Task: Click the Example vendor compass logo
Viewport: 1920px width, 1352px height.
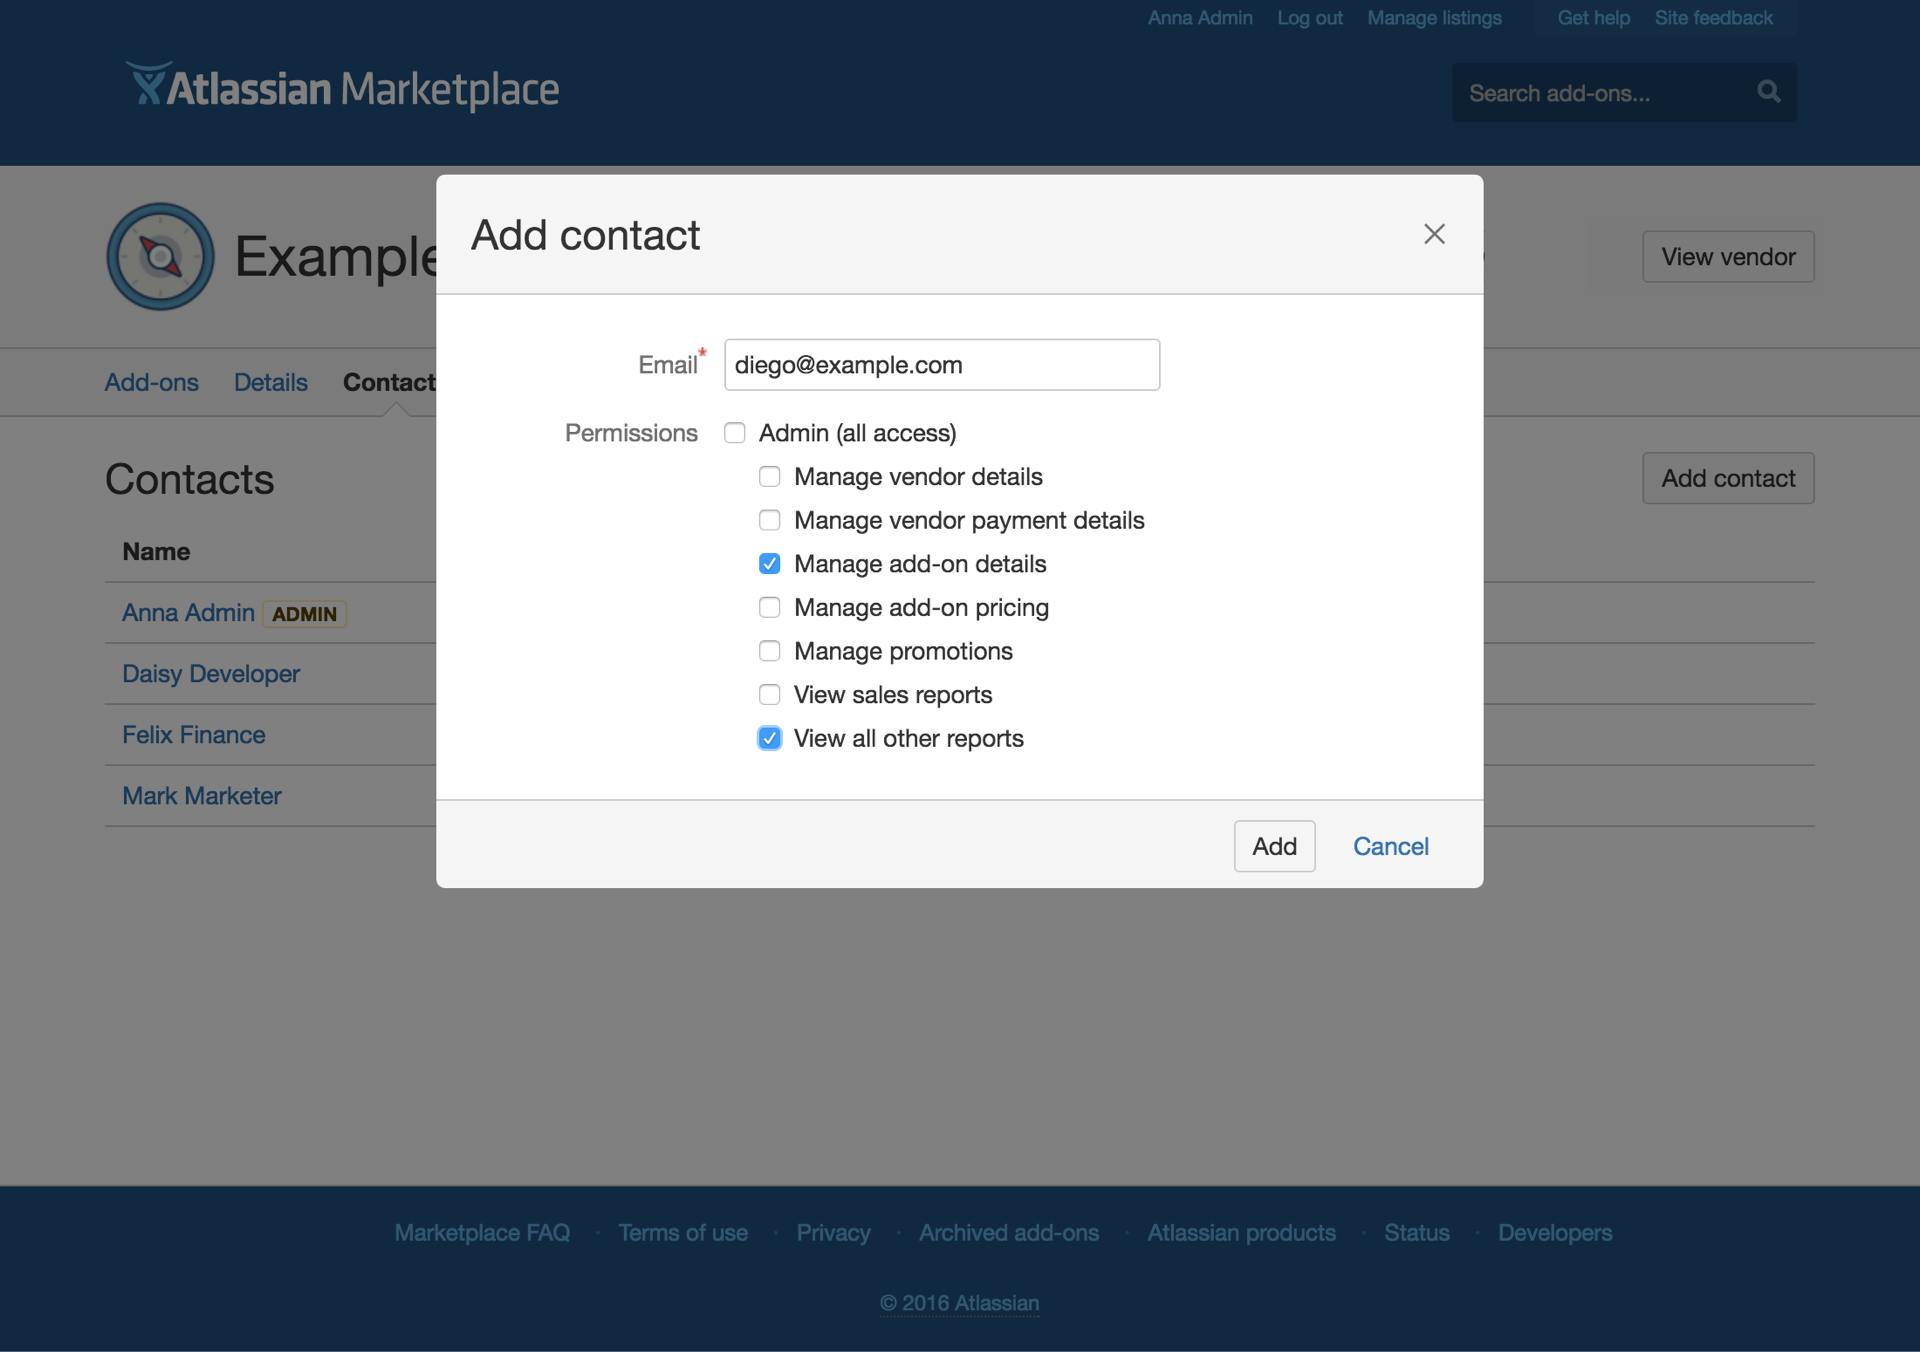Action: (160, 256)
